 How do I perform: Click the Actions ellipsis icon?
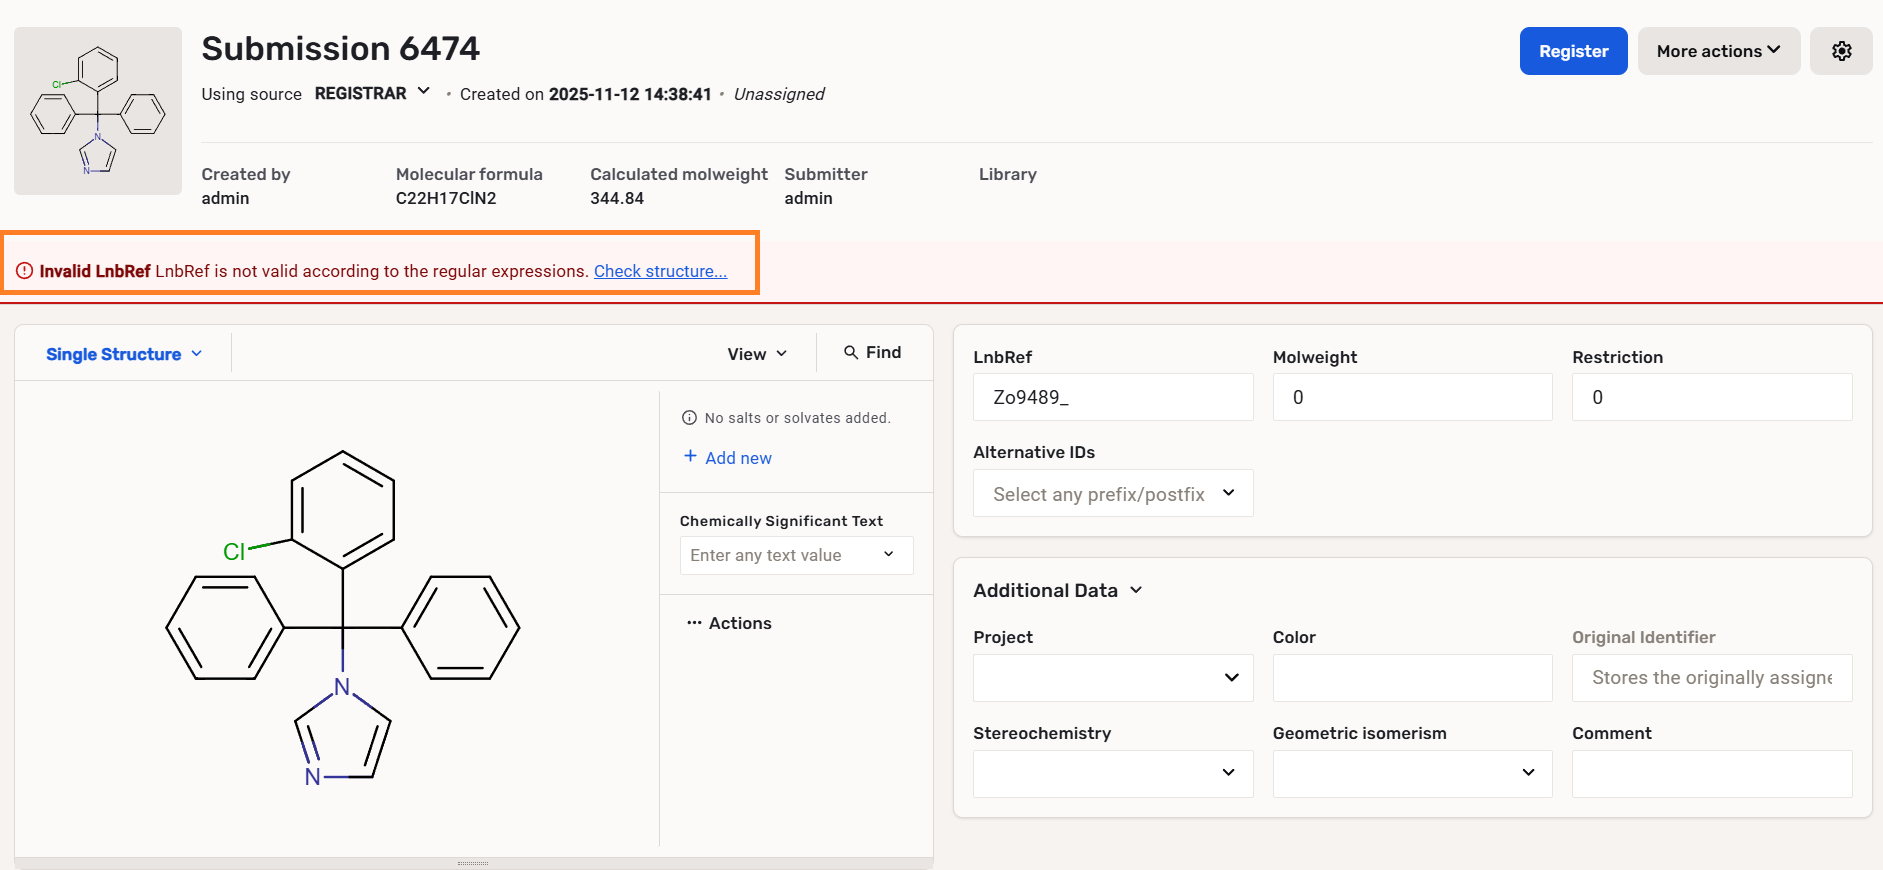tap(694, 623)
